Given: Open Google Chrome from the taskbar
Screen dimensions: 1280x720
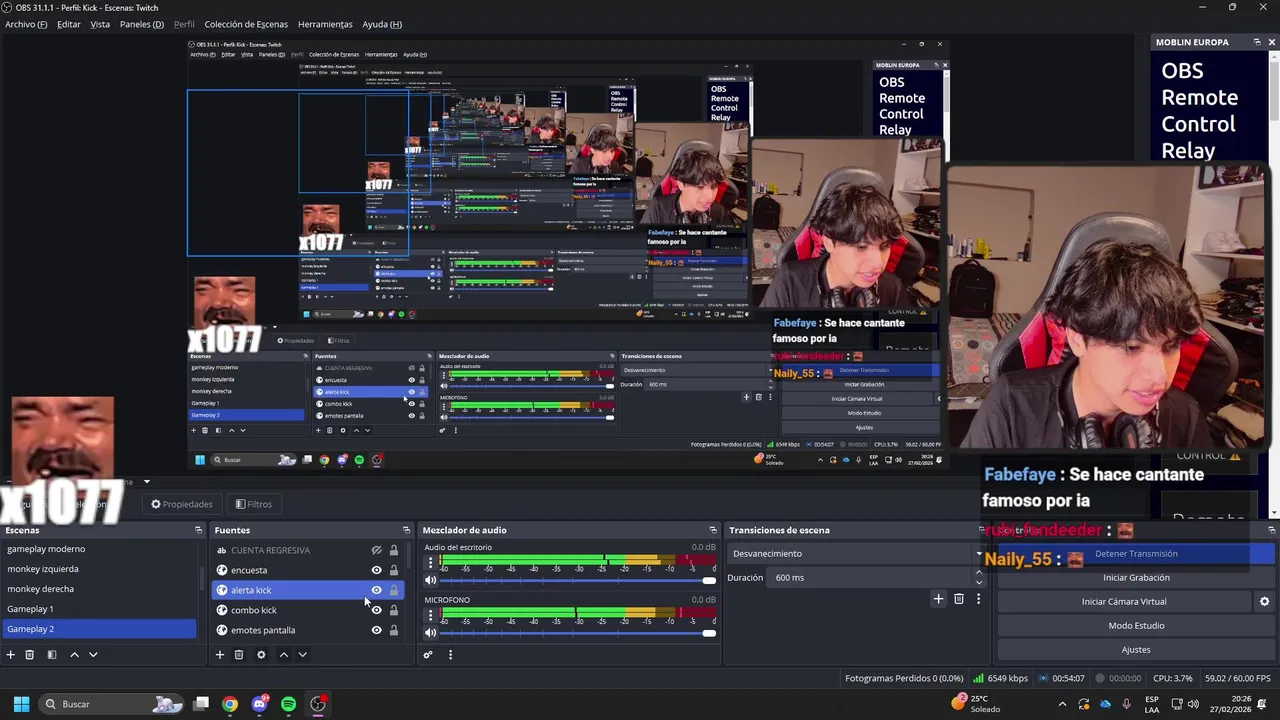Looking at the screenshot, I should coord(230,704).
